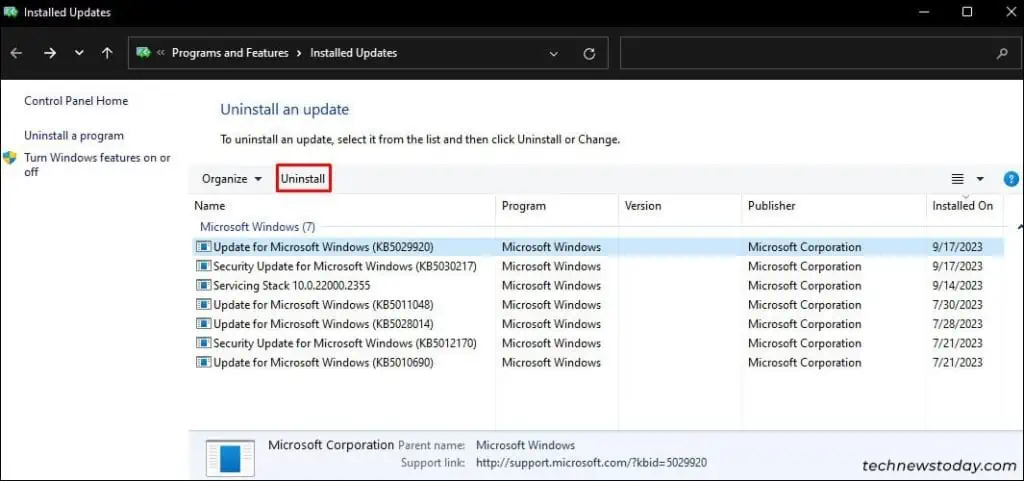Change view with the list view icon

(x=957, y=179)
